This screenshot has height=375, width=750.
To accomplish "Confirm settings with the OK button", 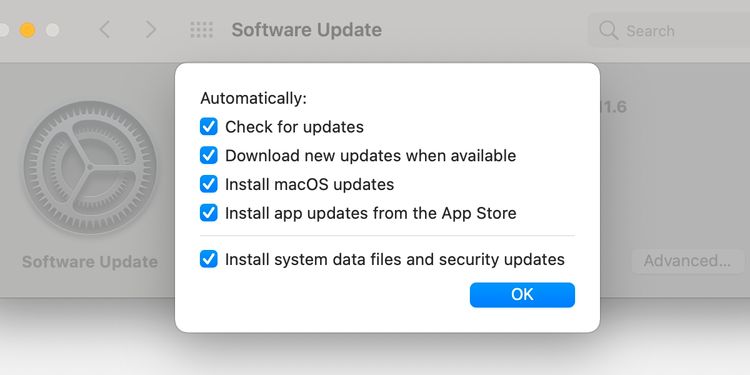I will (522, 295).
